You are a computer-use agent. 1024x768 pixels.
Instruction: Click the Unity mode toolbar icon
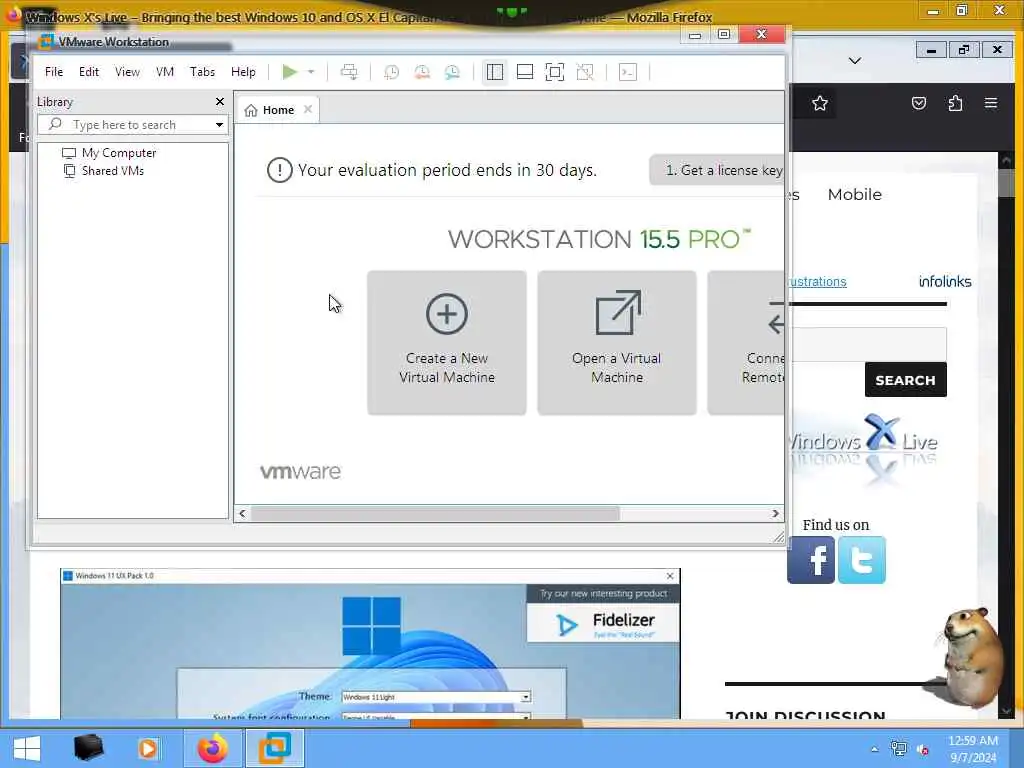pyautogui.click(x=585, y=72)
